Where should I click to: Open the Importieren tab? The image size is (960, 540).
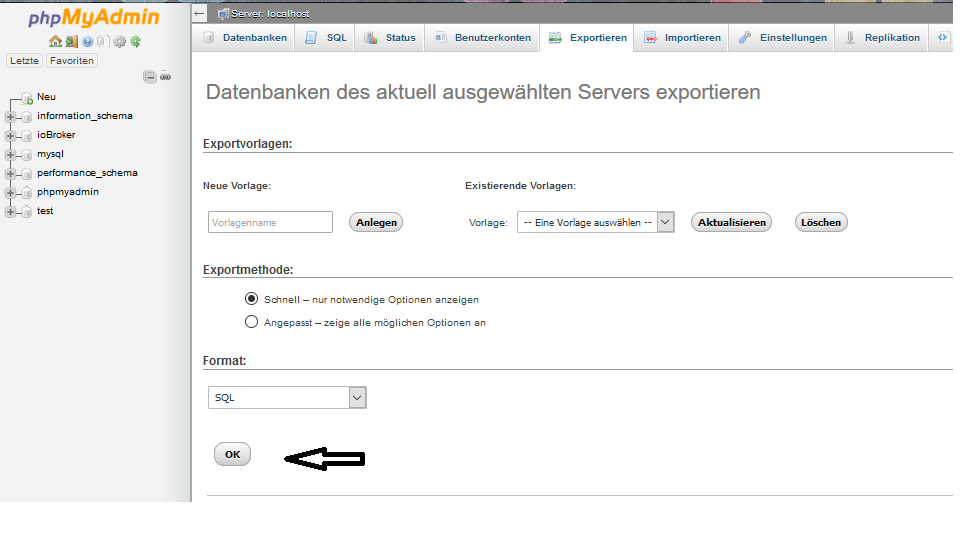point(681,38)
